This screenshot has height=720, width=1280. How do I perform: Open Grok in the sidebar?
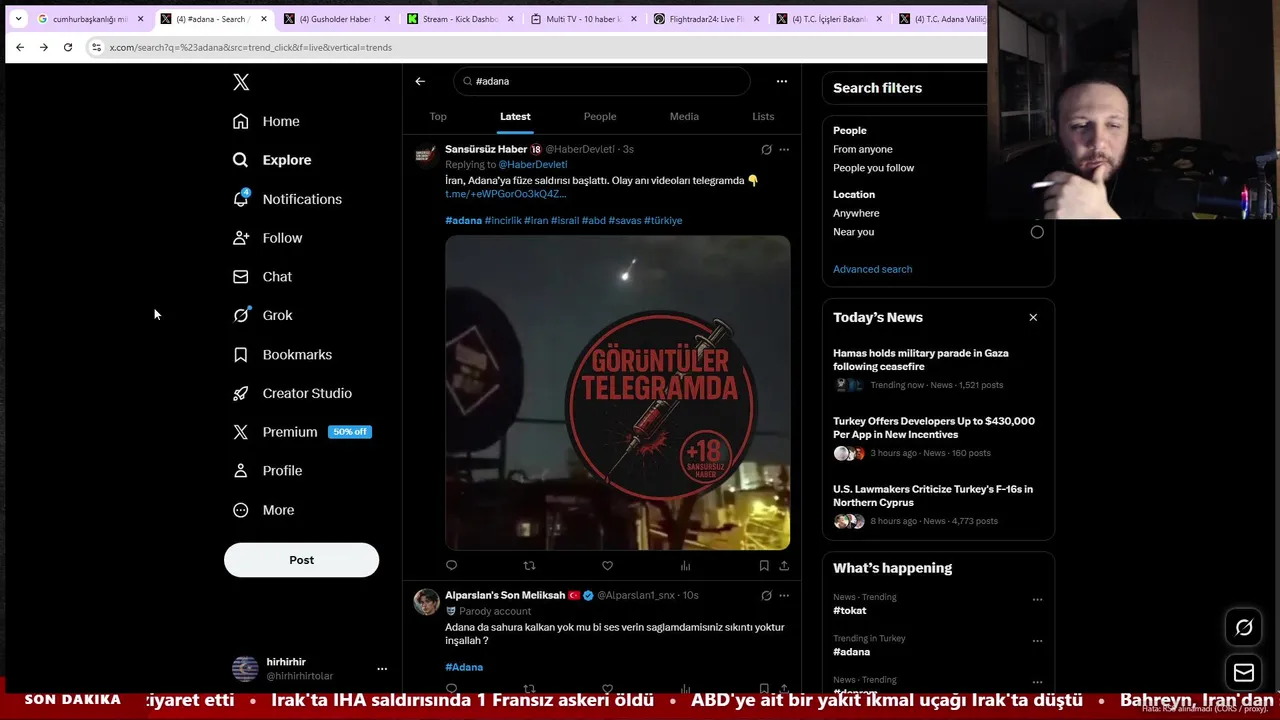click(x=262, y=315)
